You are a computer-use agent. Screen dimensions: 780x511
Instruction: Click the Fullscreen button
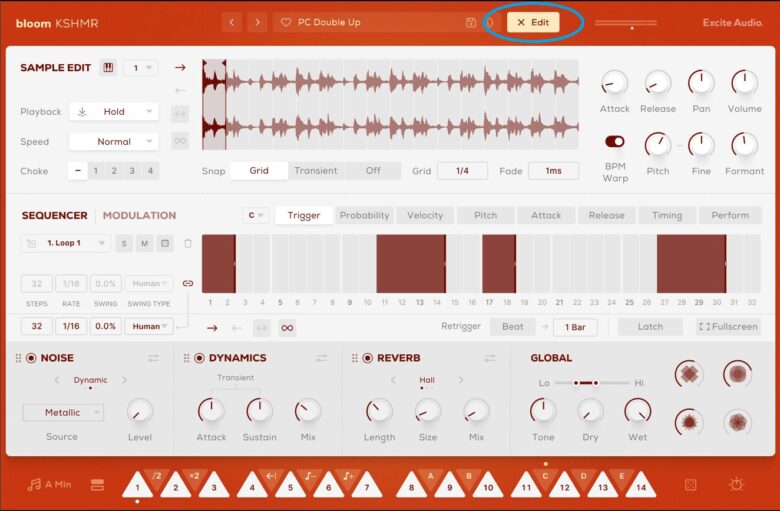point(728,327)
